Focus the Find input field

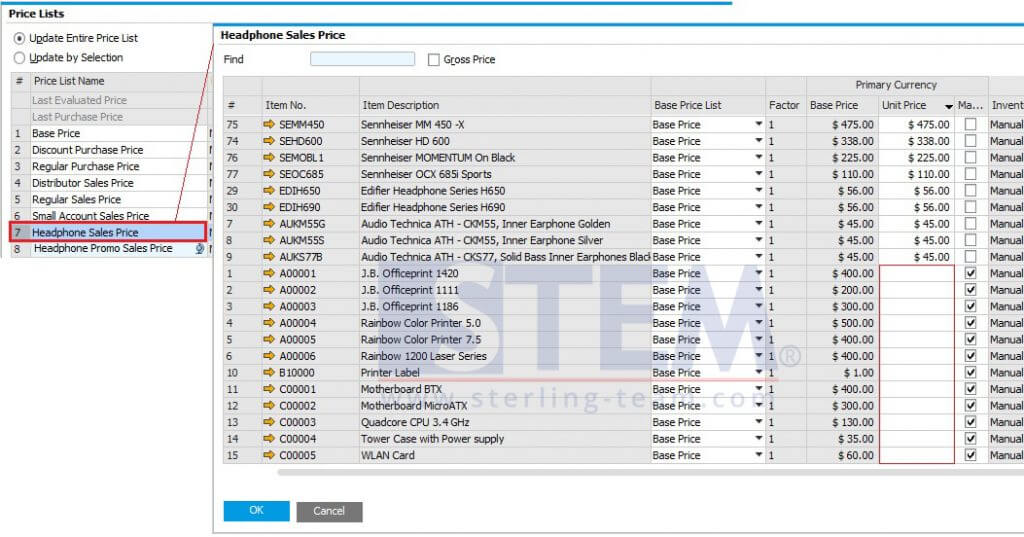click(362, 59)
